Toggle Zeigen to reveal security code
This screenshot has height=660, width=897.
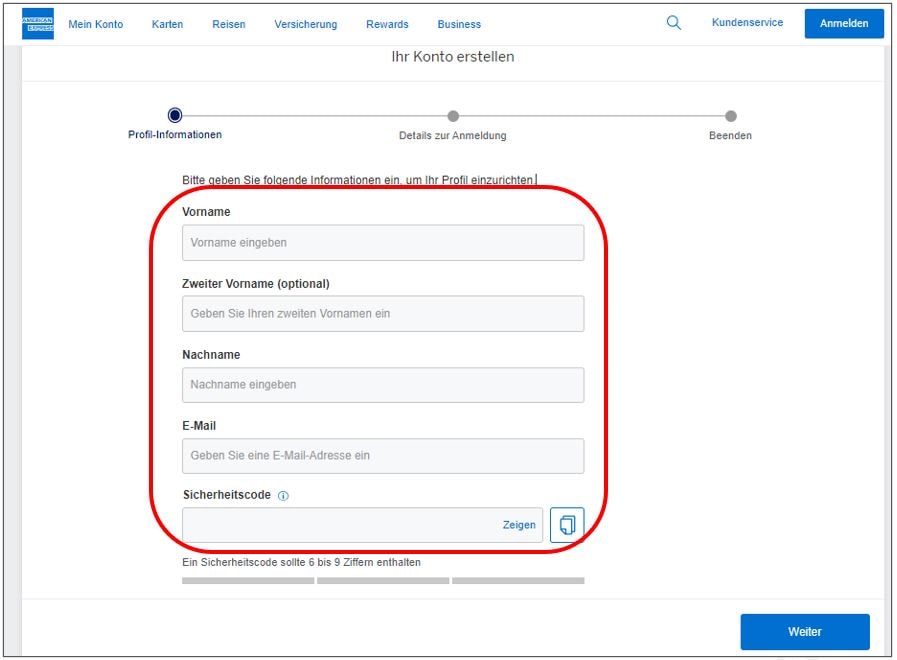(x=519, y=525)
